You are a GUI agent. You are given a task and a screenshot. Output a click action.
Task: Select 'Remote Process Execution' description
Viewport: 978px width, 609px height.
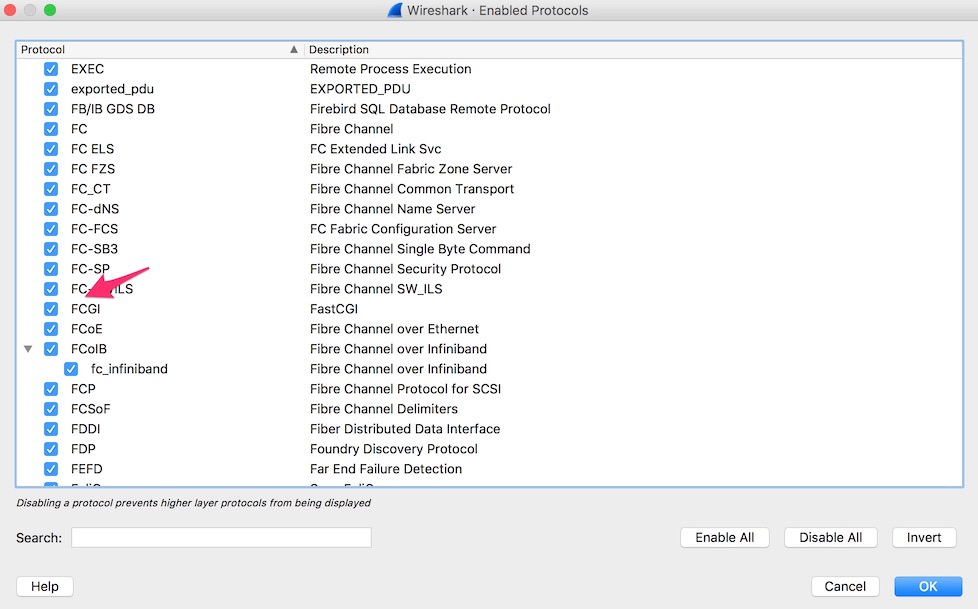[x=390, y=69]
